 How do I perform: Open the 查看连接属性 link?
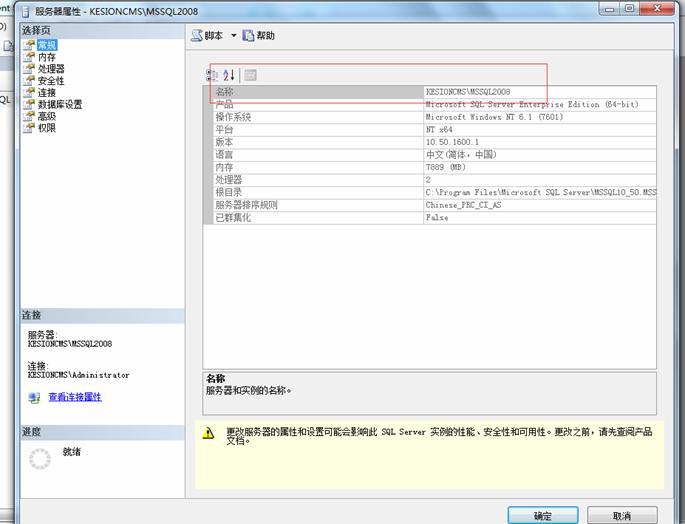pos(74,397)
